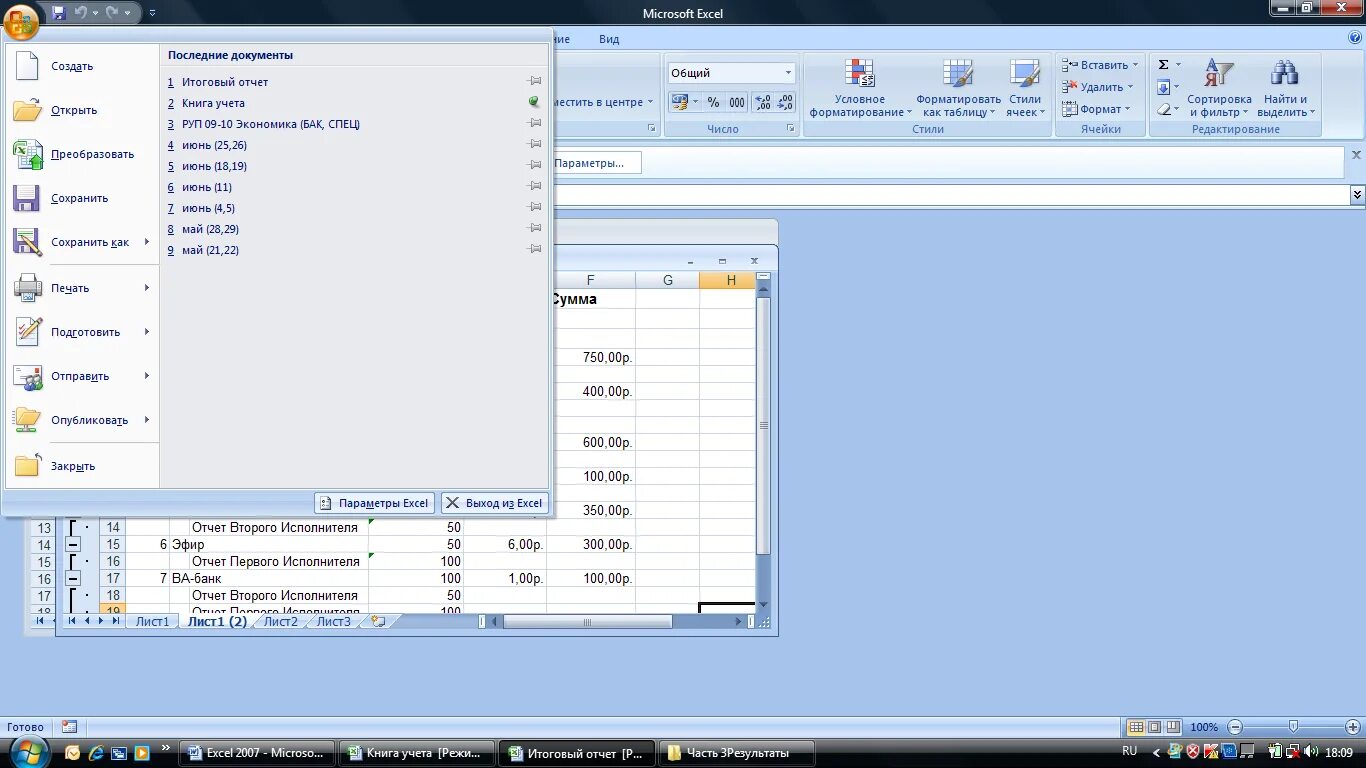Click the Параметры Excel button

pyautogui.click(x=374, y=503)
